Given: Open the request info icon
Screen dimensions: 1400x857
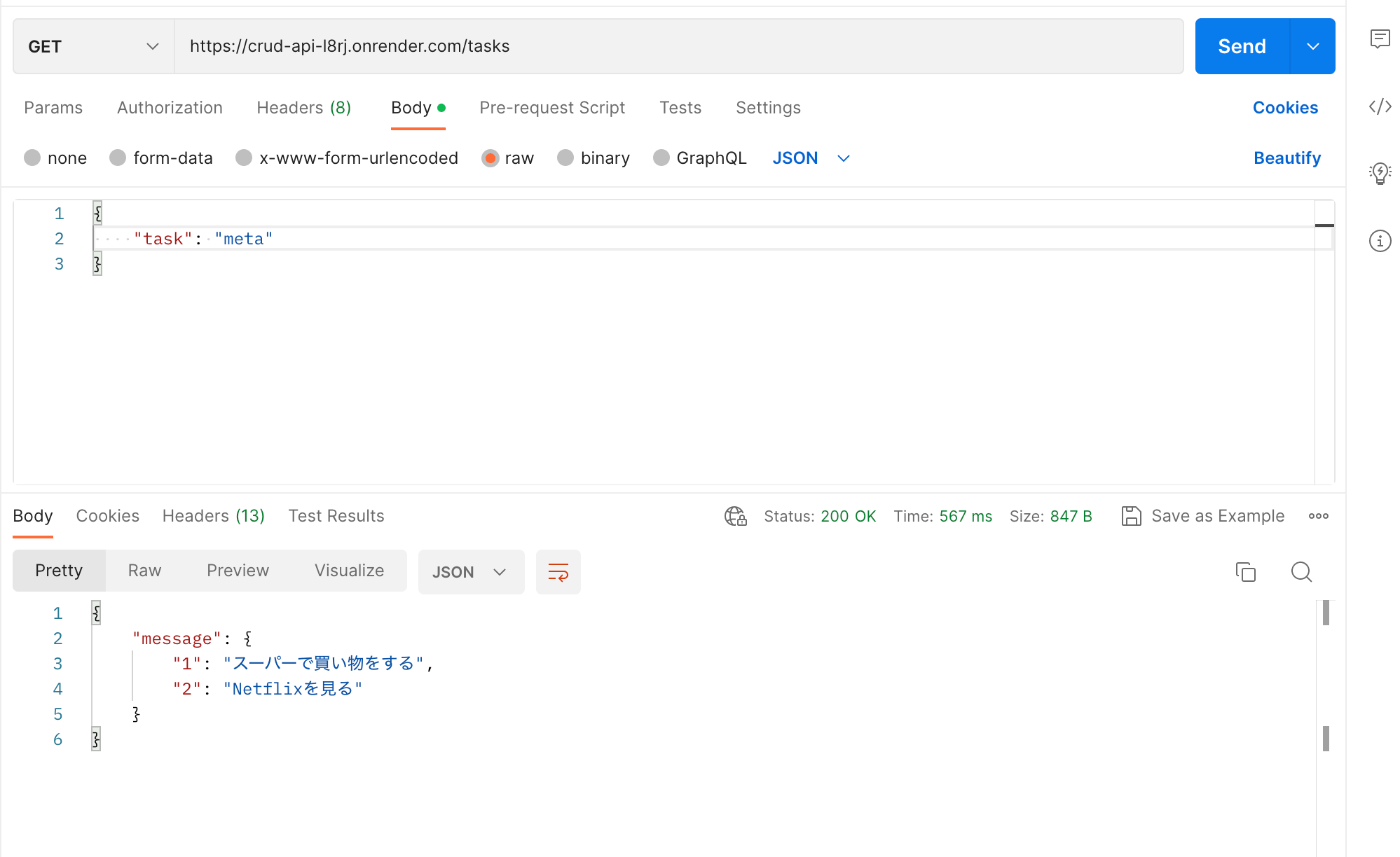Looking at the screenshot, I should pyautogui.click(x=1380, y=240).
